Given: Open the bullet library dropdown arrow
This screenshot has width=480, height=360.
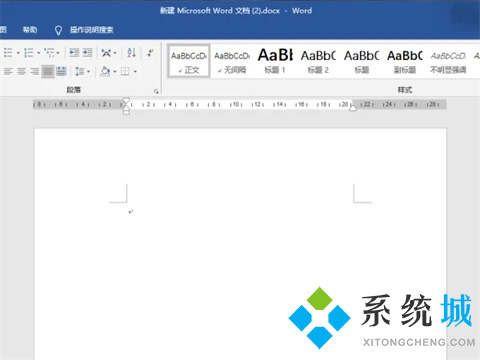Looking at the screenshot, I should 18,53.
